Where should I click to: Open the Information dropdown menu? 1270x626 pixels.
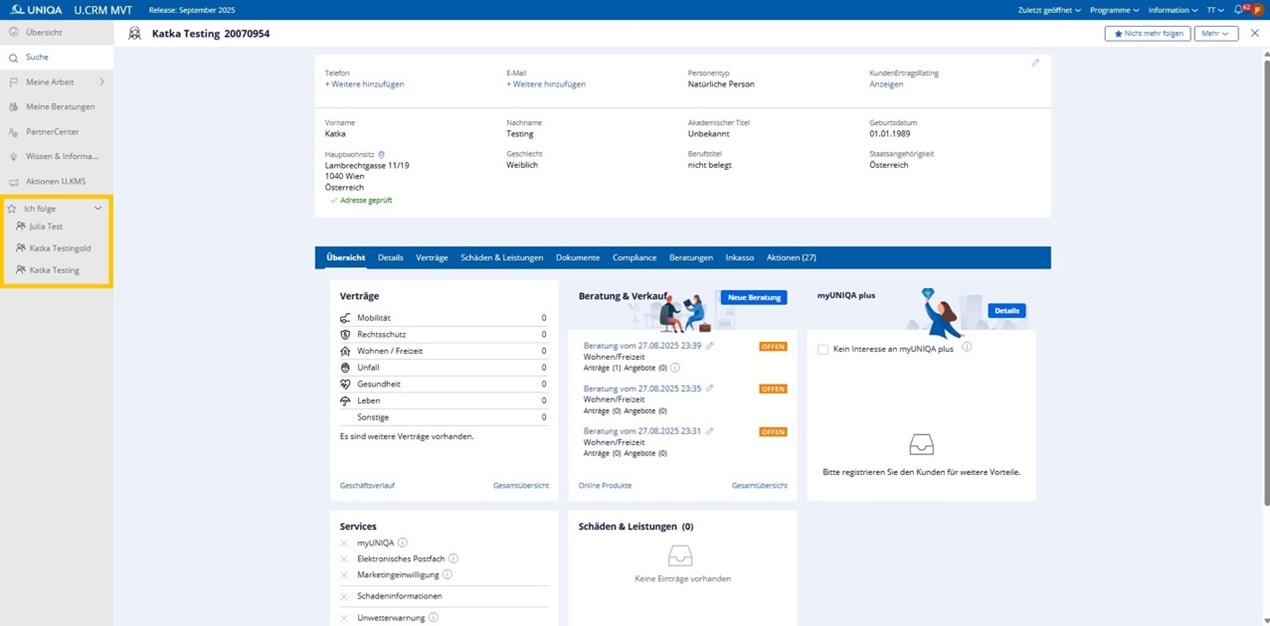pos(1173,10)
